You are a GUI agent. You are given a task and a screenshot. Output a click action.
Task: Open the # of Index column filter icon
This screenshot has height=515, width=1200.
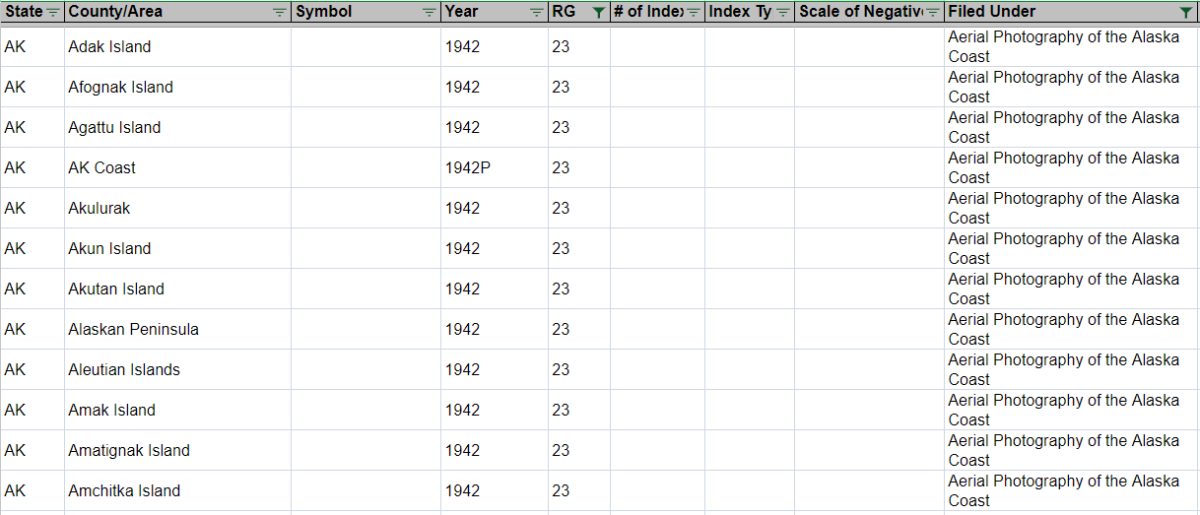pos(693,12)
